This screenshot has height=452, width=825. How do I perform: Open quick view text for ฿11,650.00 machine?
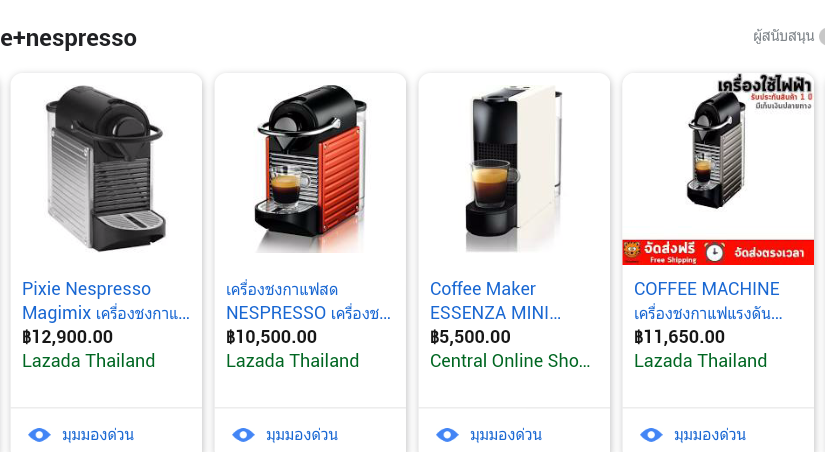(x=710, y=435)
